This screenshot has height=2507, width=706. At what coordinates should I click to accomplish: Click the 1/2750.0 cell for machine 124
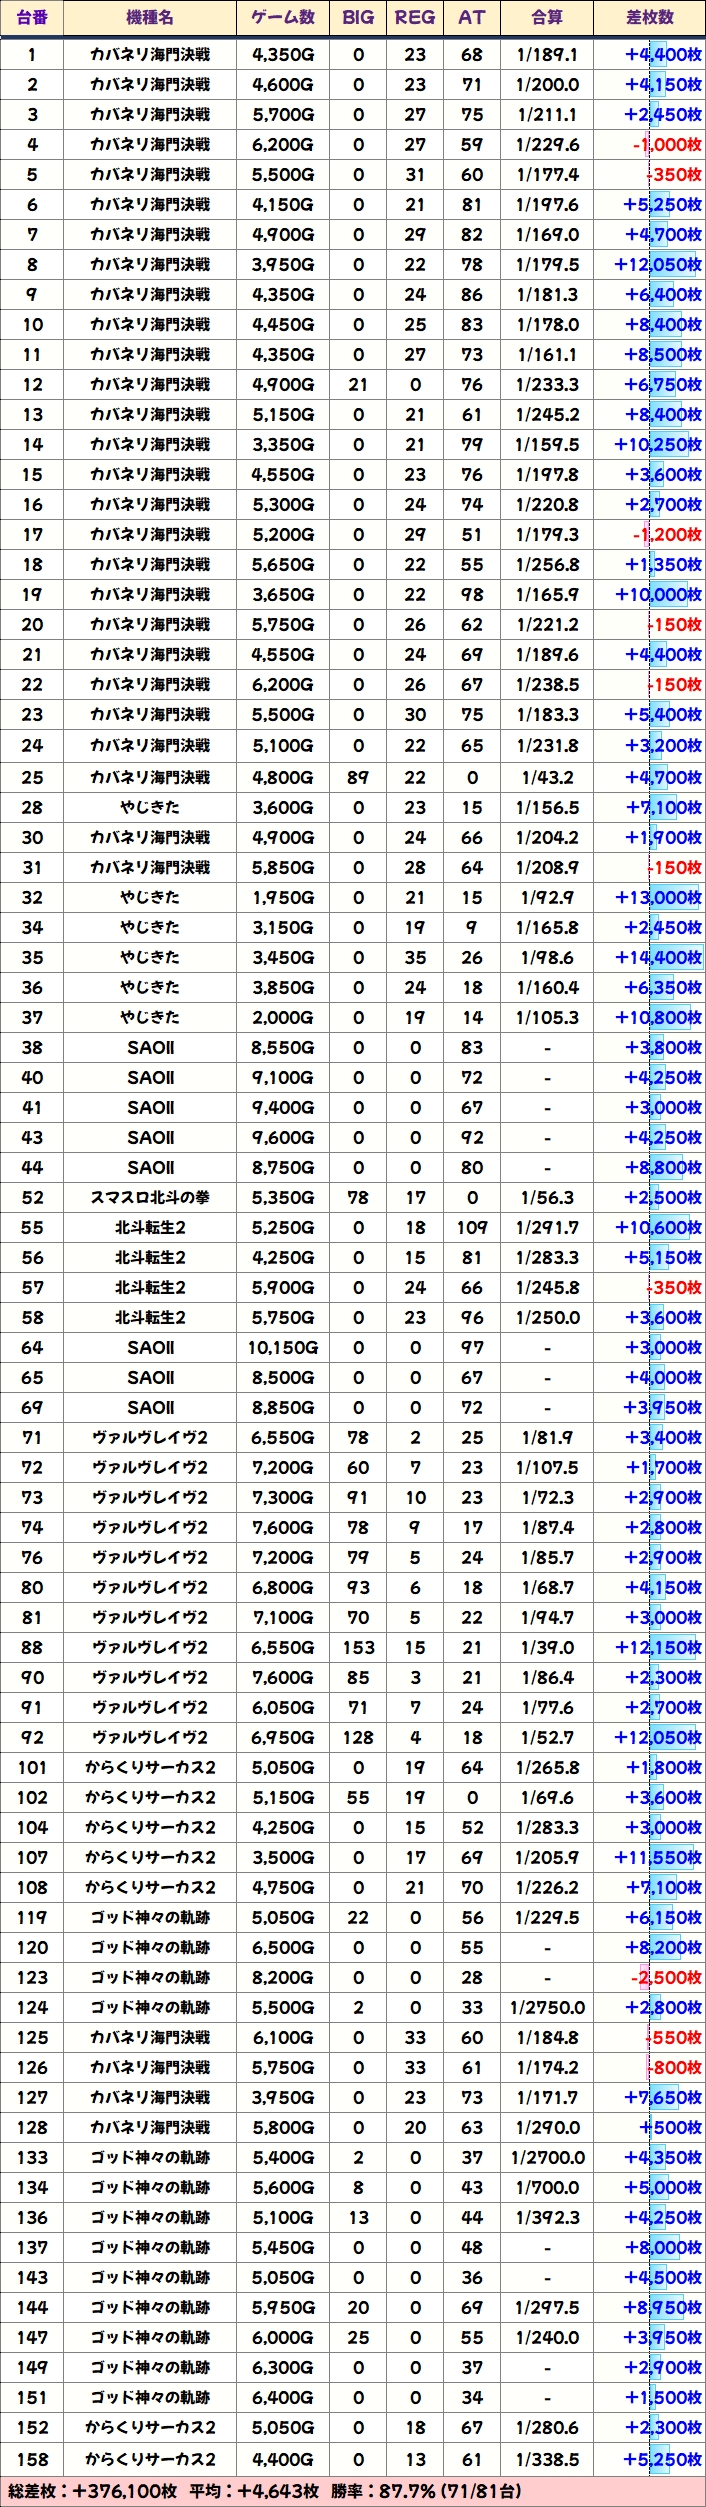point(547,2007)
